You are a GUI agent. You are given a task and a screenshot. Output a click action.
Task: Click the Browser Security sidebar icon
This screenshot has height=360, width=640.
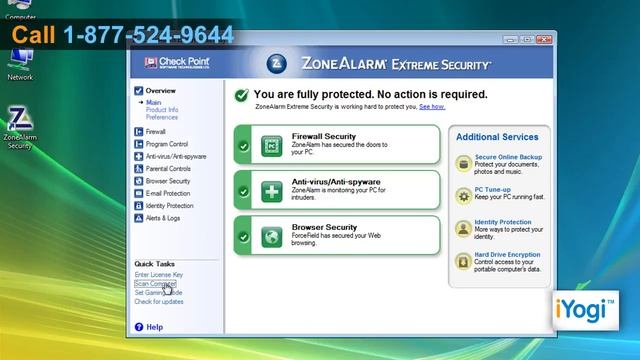(139, 181)
